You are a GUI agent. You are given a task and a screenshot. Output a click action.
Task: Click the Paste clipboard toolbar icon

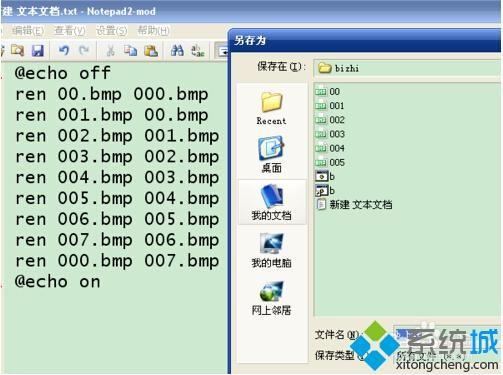click(151, 50)
